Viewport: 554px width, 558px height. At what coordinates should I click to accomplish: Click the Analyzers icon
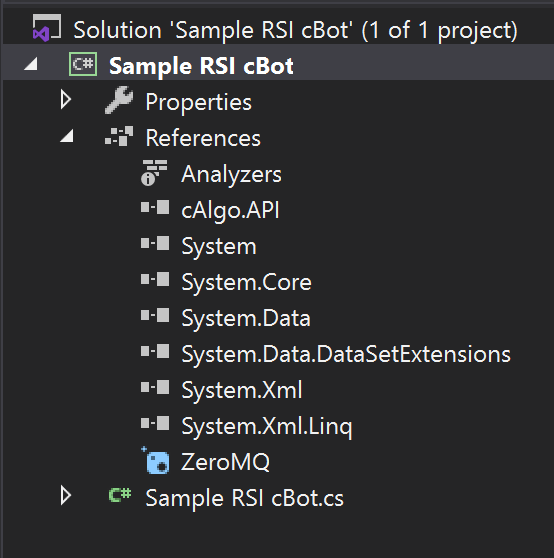(x=154, y=173)
